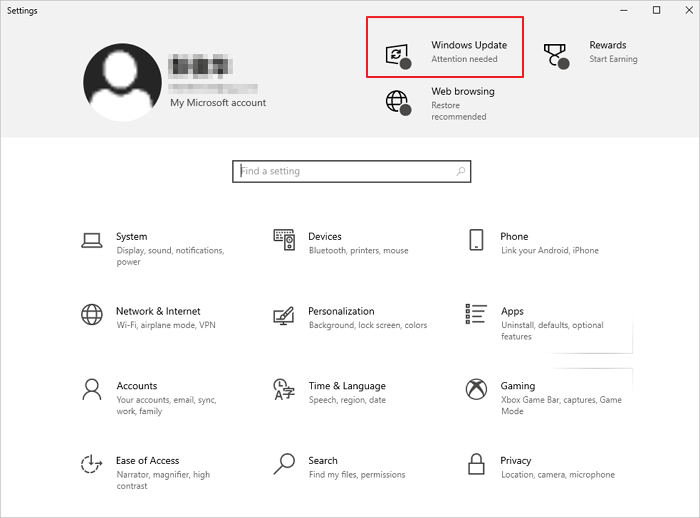Click 'Xbox Game Bar, captures, Game Mode' description

pyautogui.click(x=561, y=405)
